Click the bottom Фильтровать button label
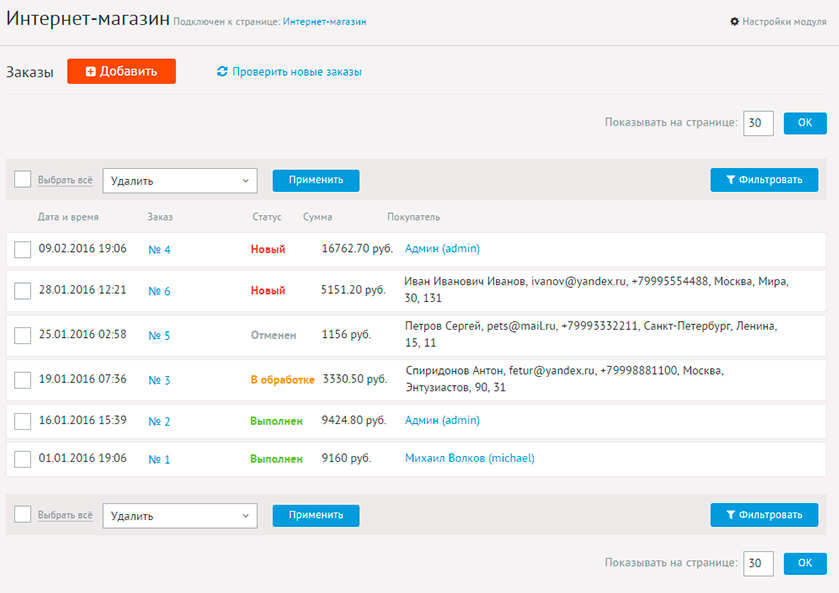839x593 pixels. point(771,515)
